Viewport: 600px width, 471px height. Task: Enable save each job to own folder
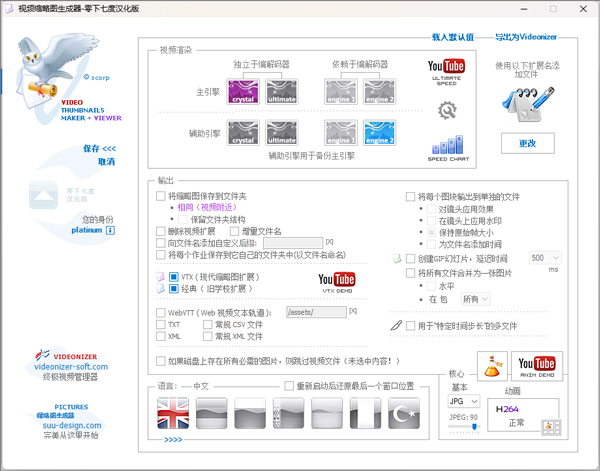[161, 255]
